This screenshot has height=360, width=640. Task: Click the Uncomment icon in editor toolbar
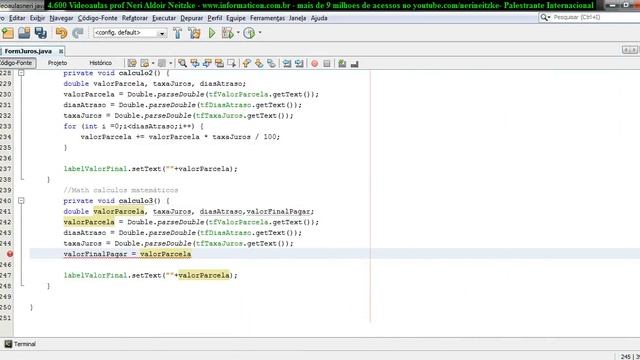point(354,64)
